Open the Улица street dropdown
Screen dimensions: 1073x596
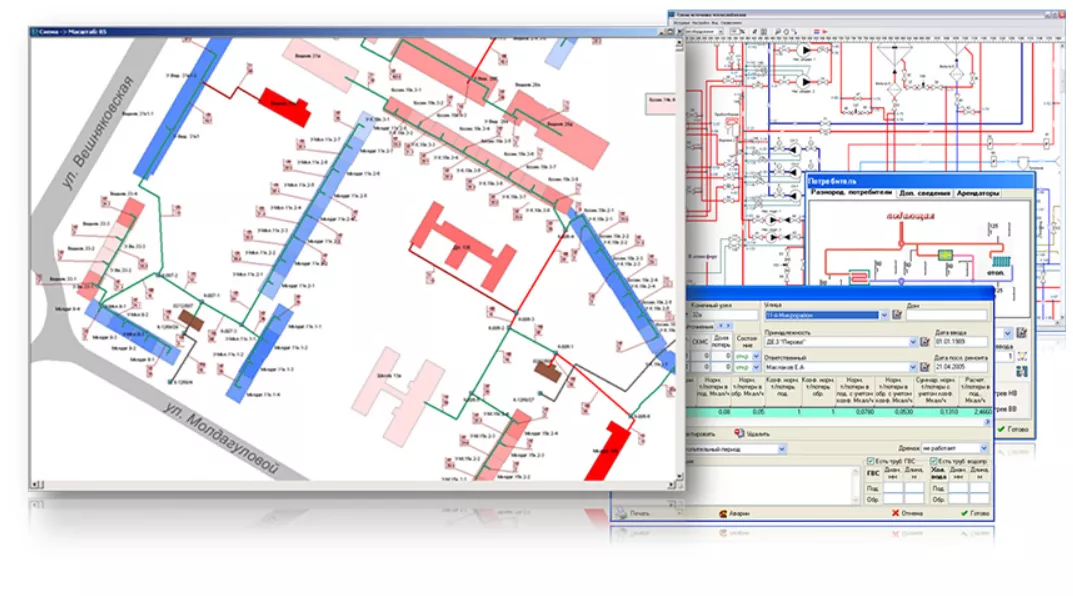click(x=884, y=315)
